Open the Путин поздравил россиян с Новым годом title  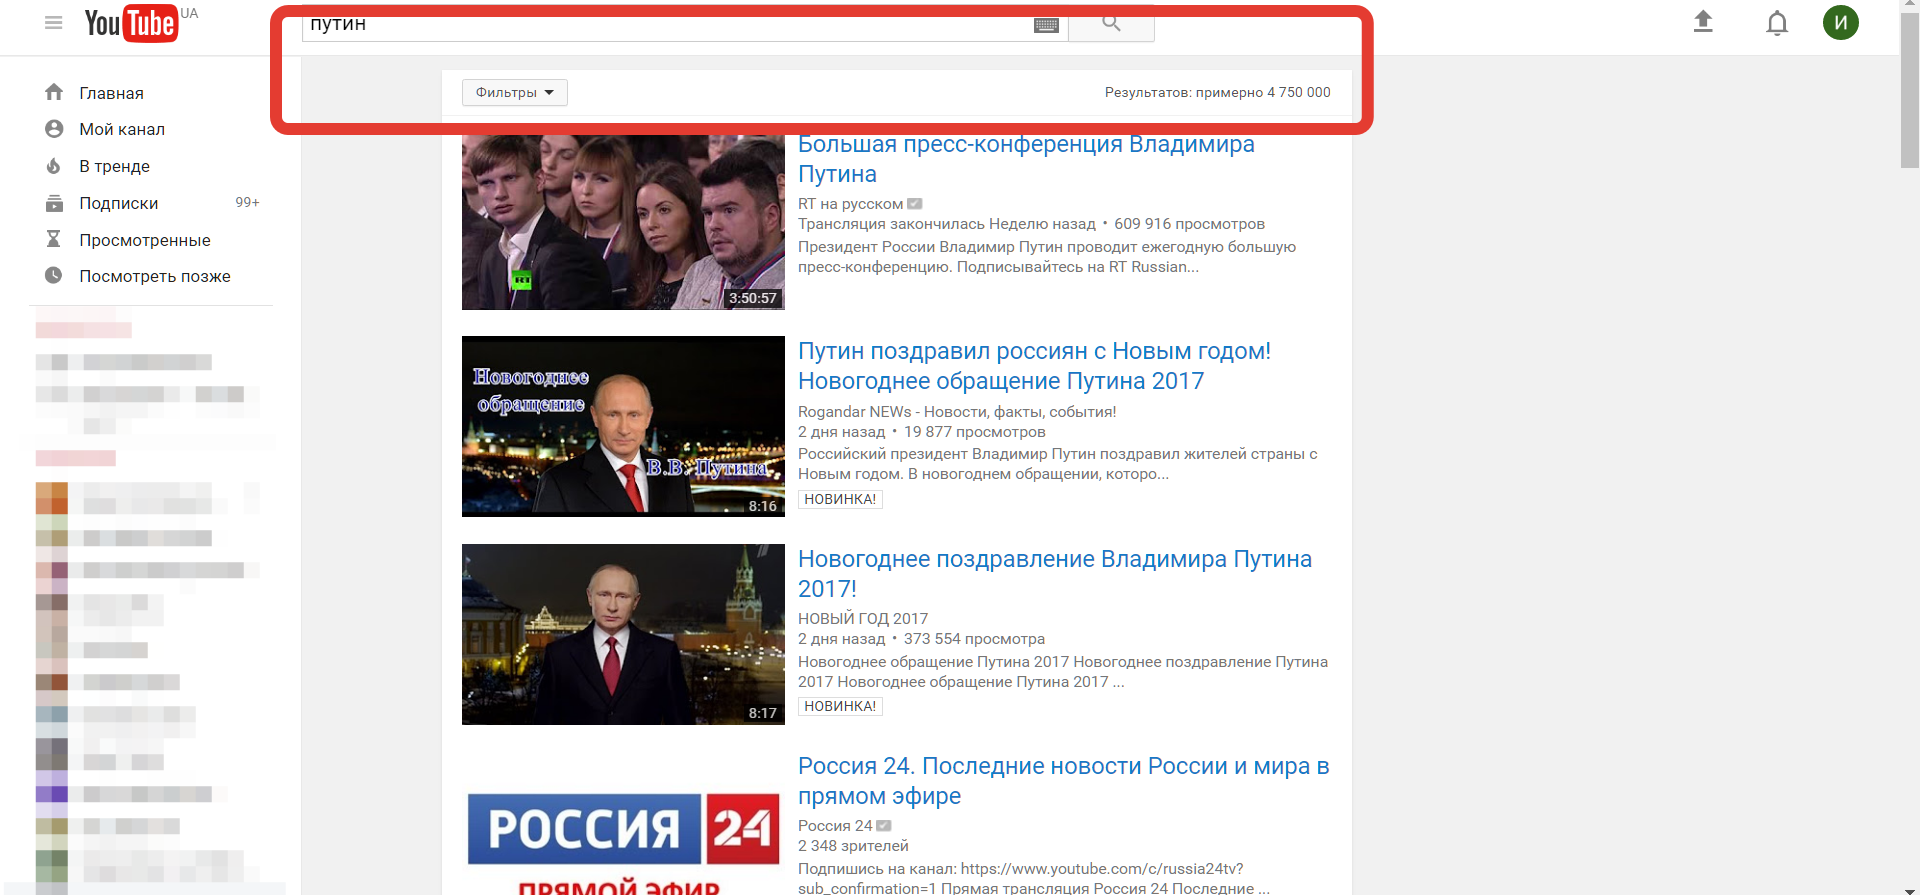1034,366
